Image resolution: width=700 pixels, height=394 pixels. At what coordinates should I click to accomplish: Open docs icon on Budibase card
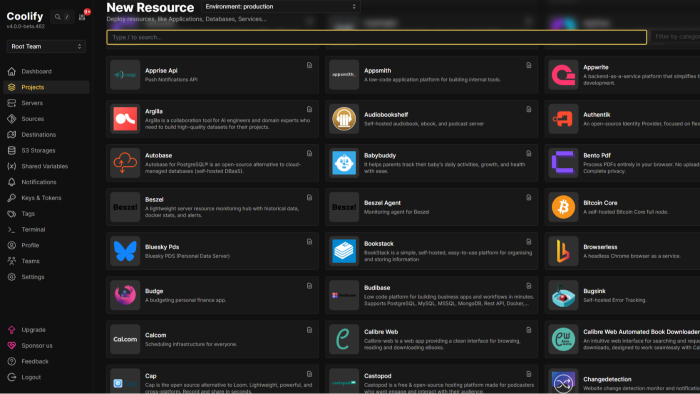529,286
